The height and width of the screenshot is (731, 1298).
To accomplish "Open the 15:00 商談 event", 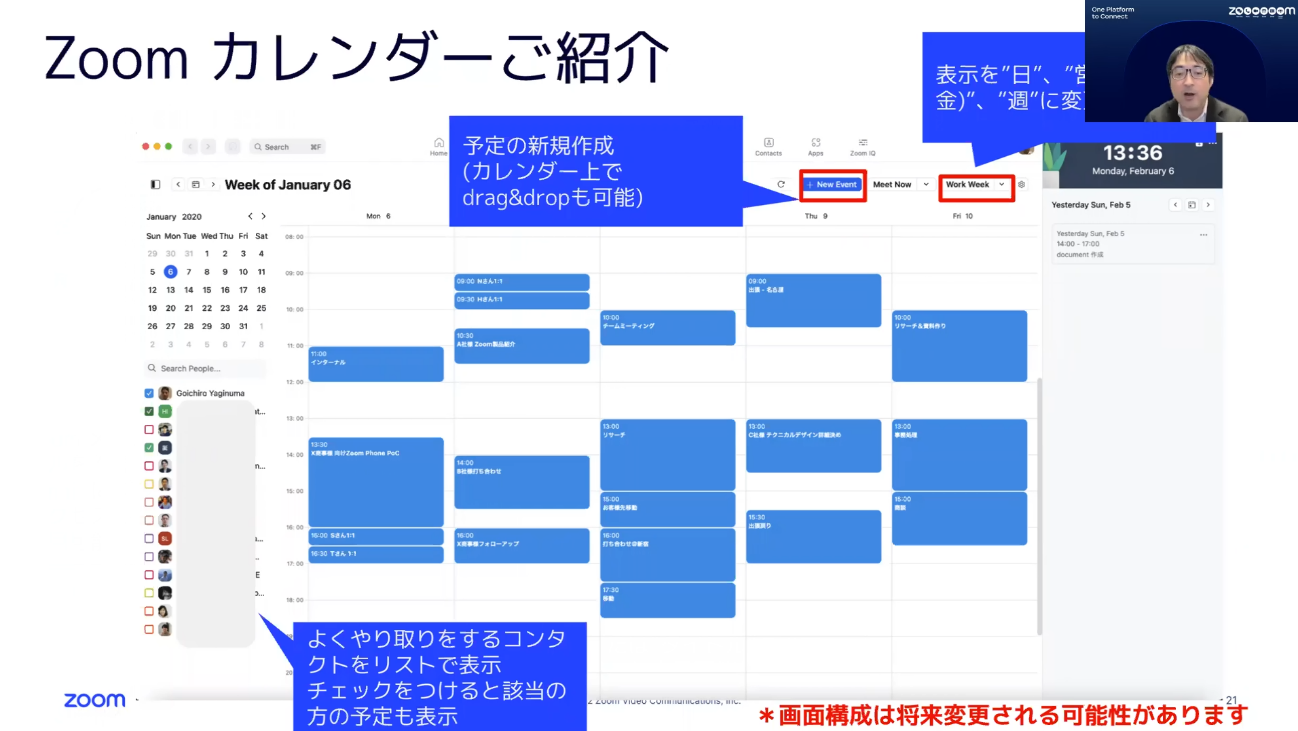I will 960,518.
